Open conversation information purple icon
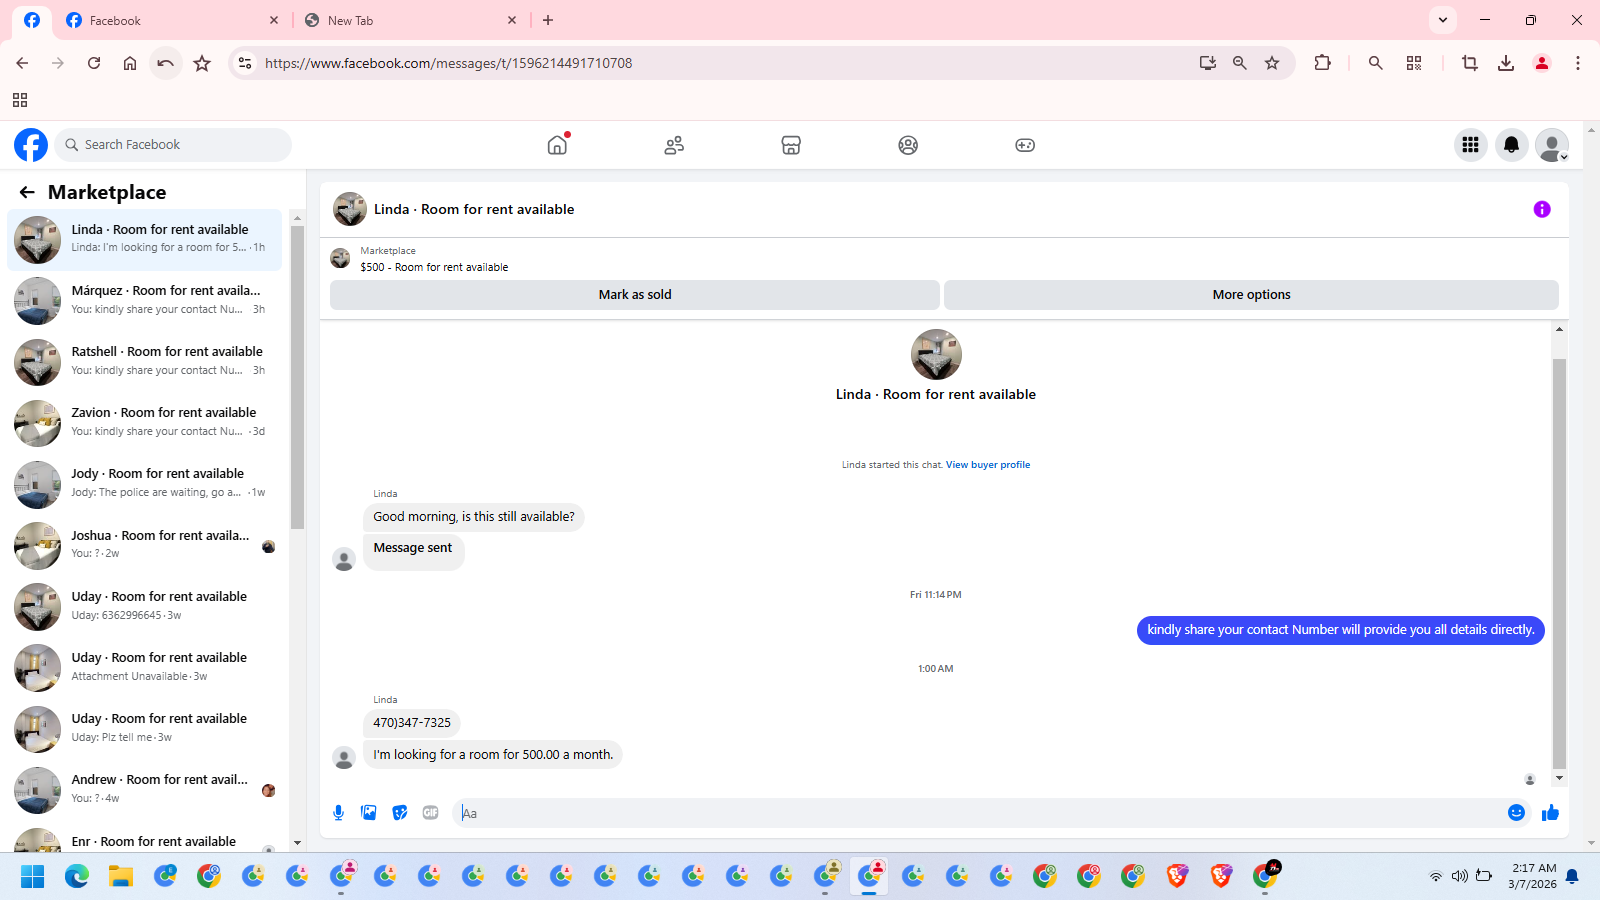 (x=1542, y=209)
